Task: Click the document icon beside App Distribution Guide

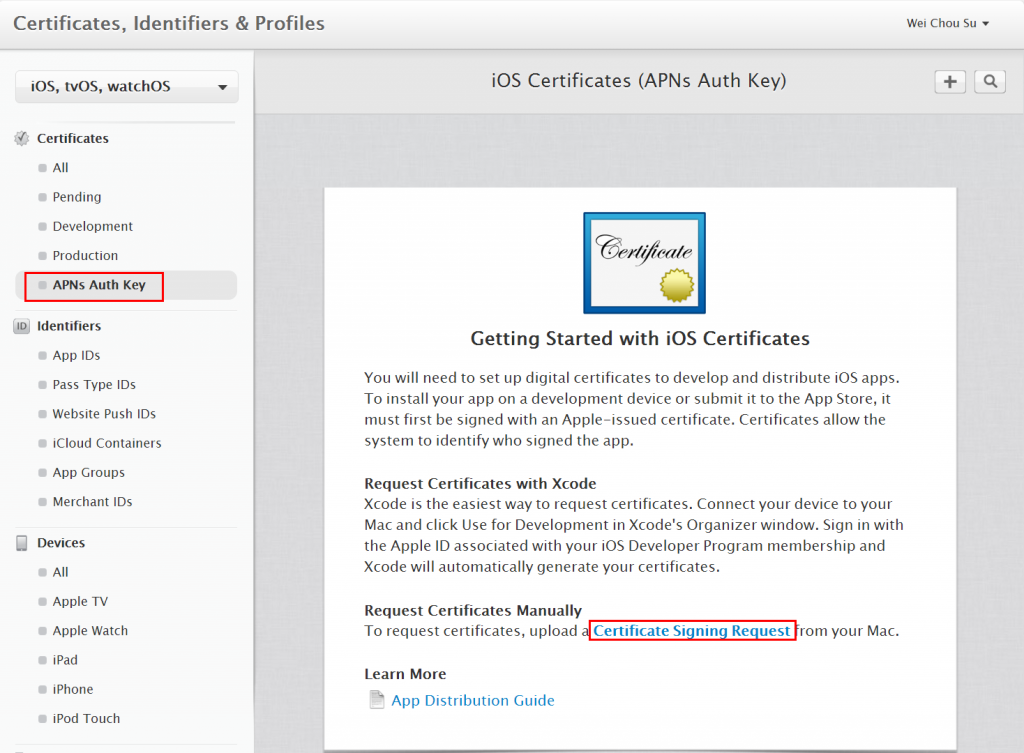Action: [377, 699]
